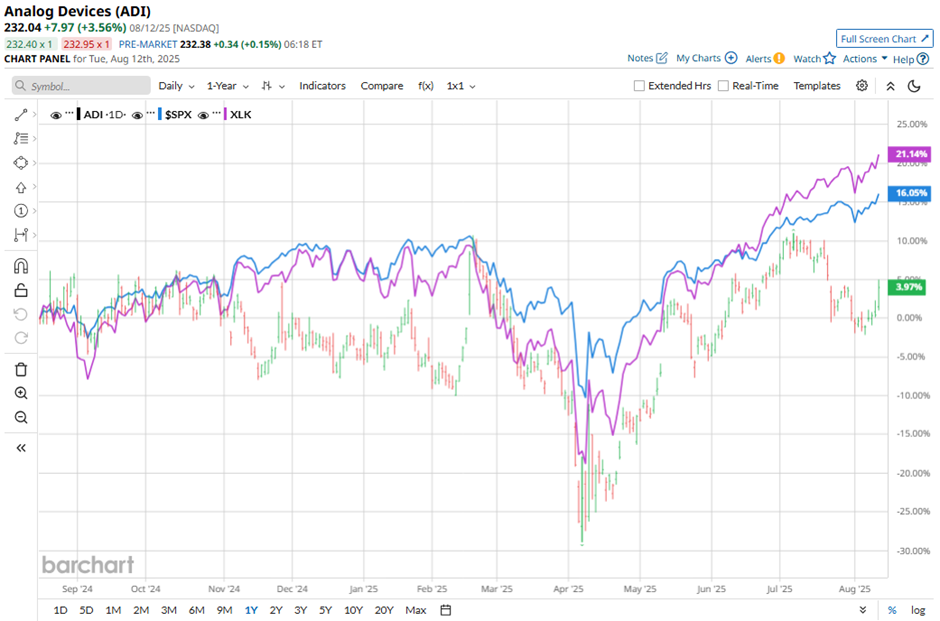Image resolution: width=940 pixels, height=621 pixels.
Task: Open the 1x1 layout dropdown
Action: pos(461,86)
